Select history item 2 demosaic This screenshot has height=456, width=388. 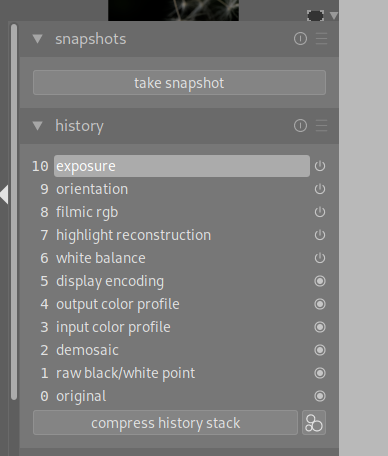(182, 350)
